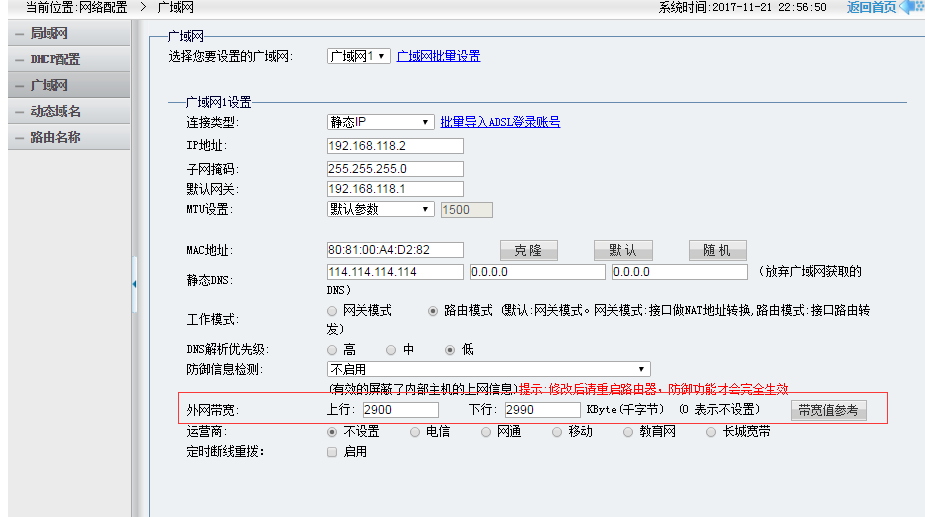Click the 默认网关 field 192.168.118.1
The width and height of the screenshot is (925, 517).
click(x=395, y=189)
